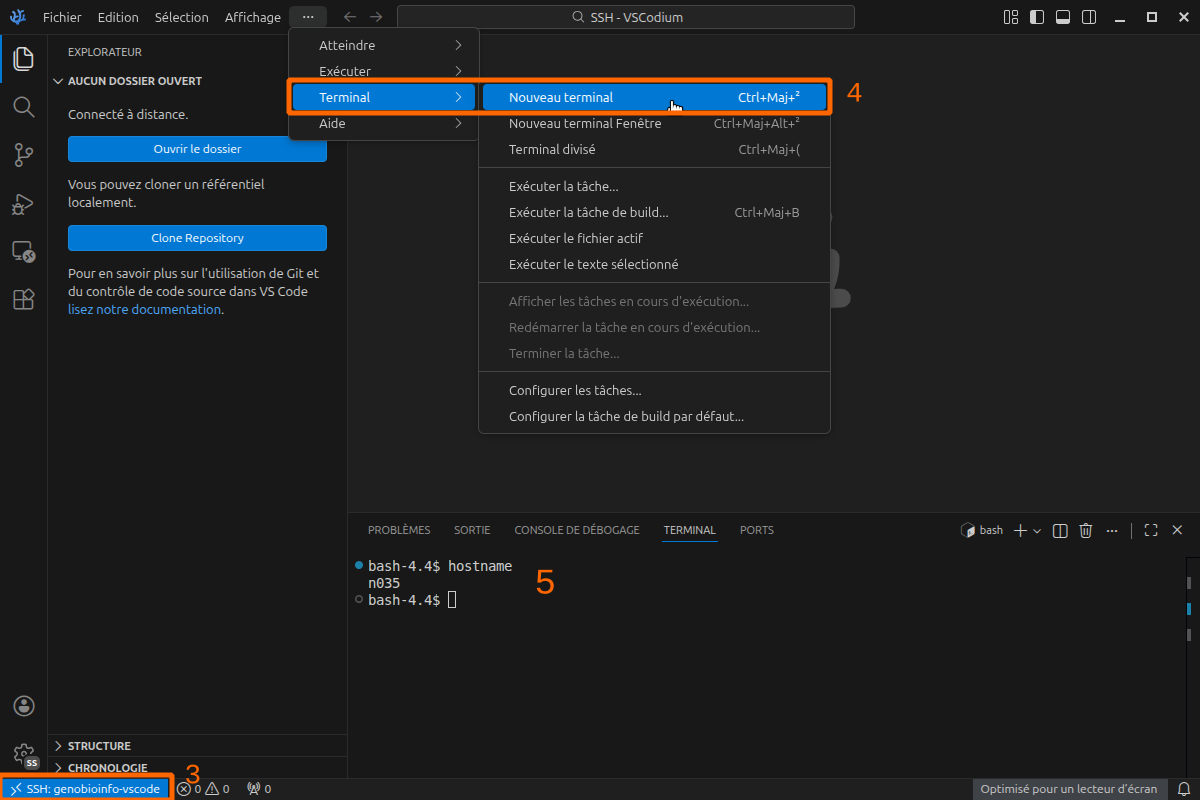Screen dimensions: 1200x800
Task: Select Exécuter la tâche...
Action: 654,186
